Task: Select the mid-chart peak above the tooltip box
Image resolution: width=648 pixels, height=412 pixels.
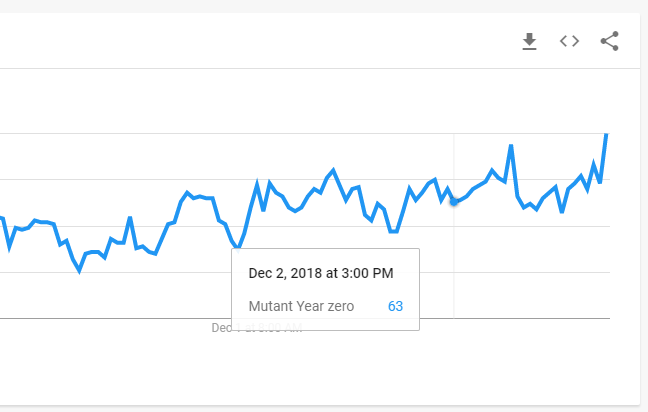Action: (x=333, y=170)
